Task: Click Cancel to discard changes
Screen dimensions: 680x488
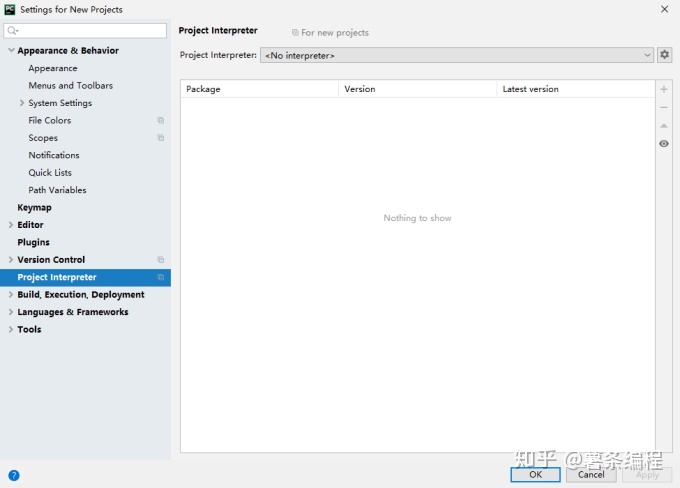Action: click(591, 475)
